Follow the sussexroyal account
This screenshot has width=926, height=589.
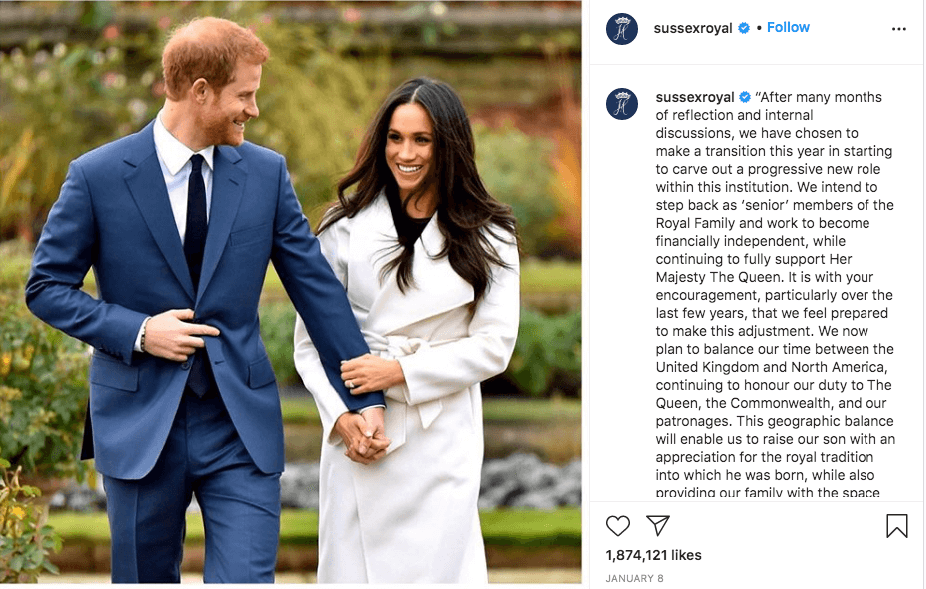coord(788,27)
